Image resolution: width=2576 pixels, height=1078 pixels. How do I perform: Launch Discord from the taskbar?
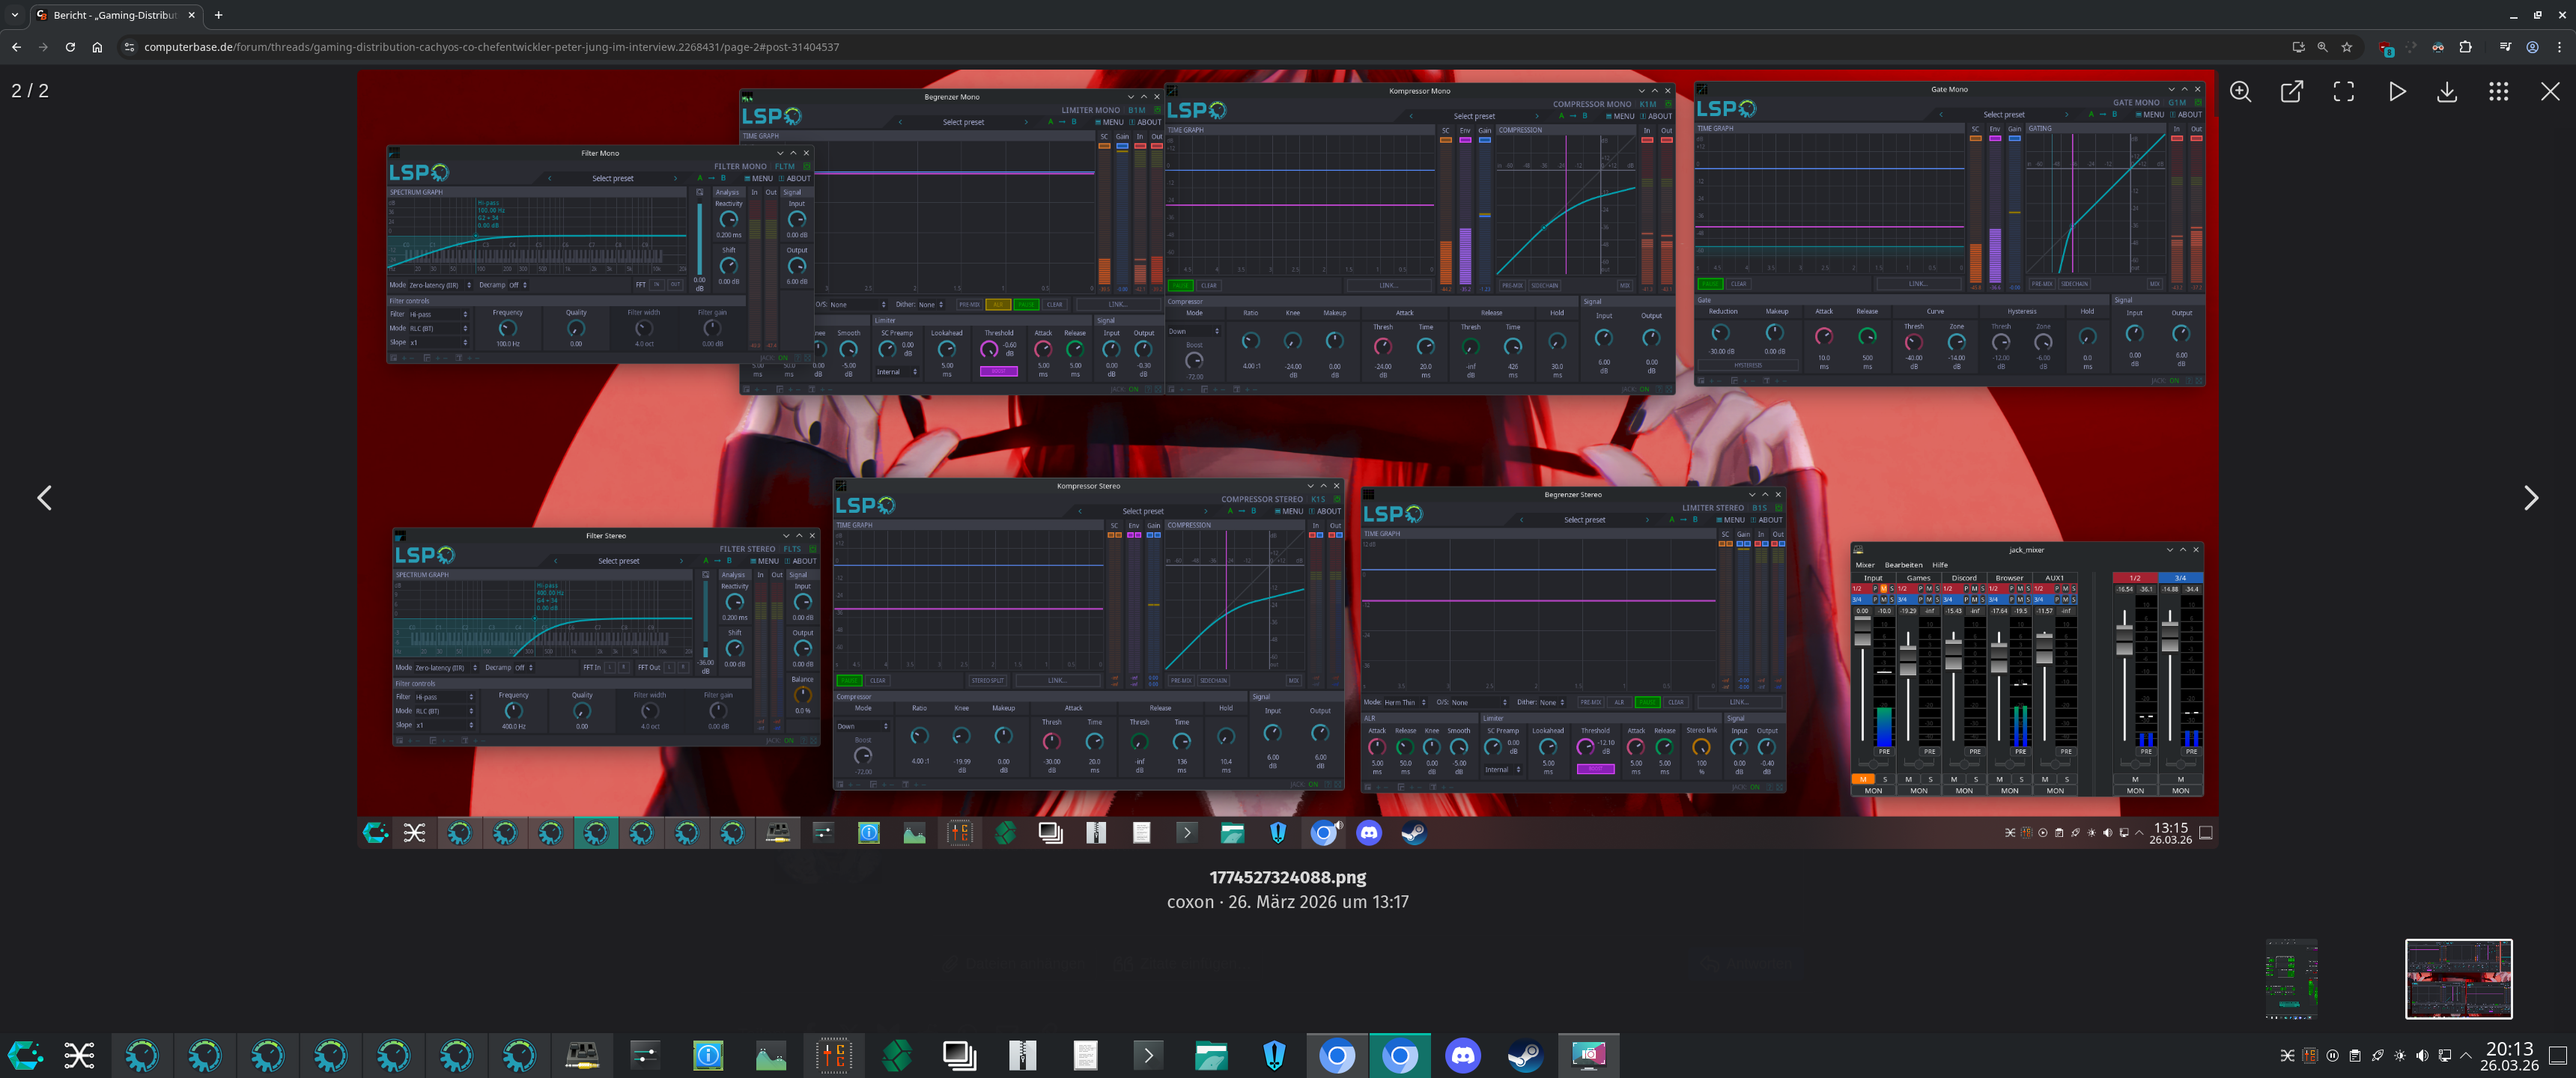tap(1462, 1055)
